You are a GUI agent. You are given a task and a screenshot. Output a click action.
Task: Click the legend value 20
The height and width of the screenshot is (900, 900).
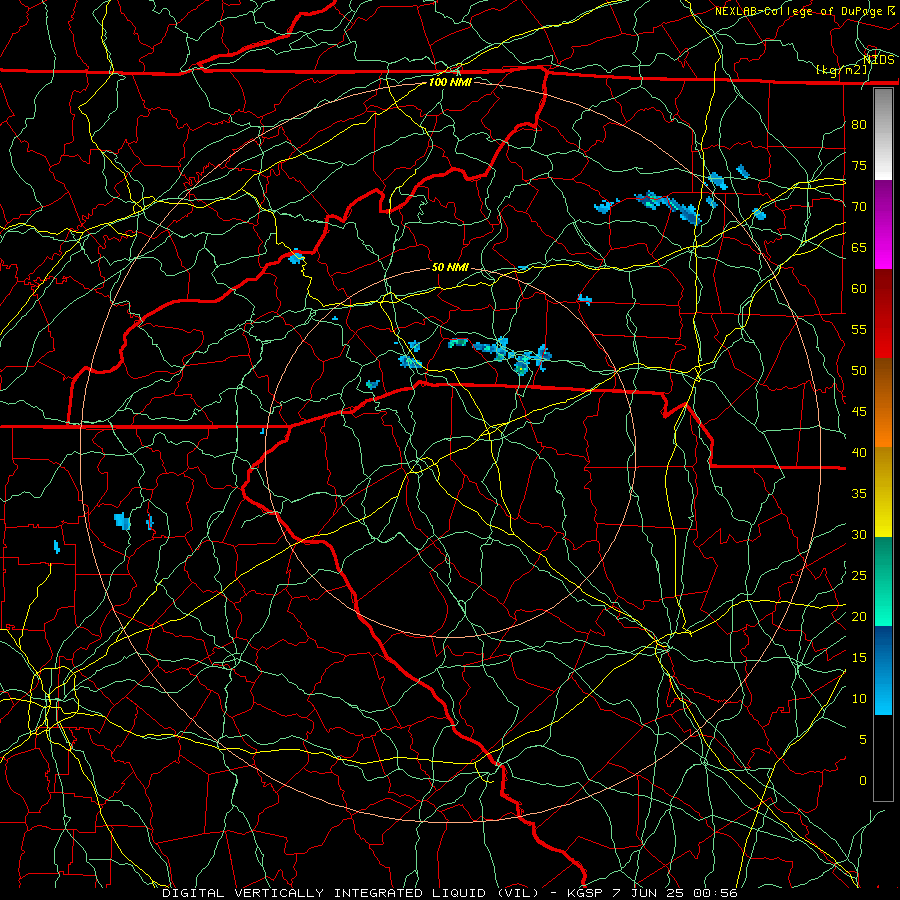859,616
